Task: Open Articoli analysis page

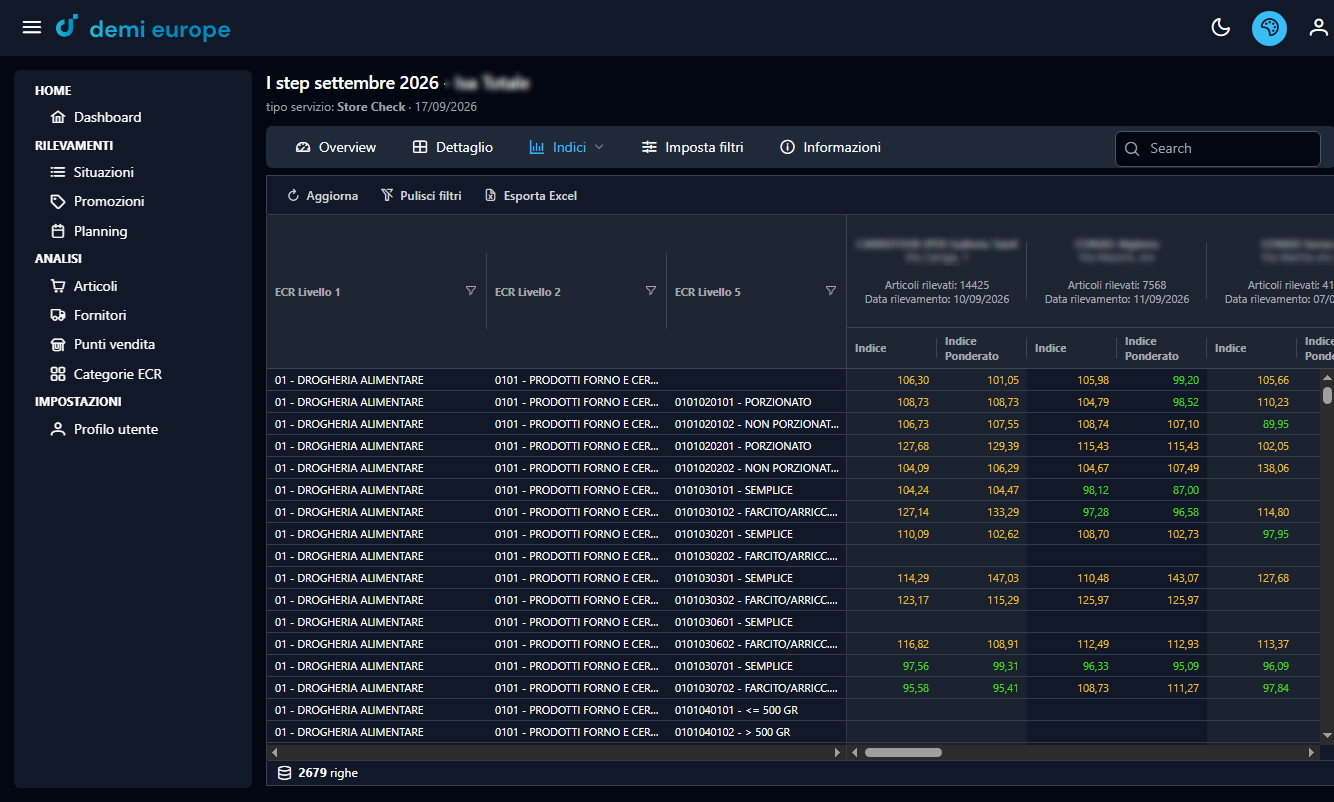Action: point(84,286)
